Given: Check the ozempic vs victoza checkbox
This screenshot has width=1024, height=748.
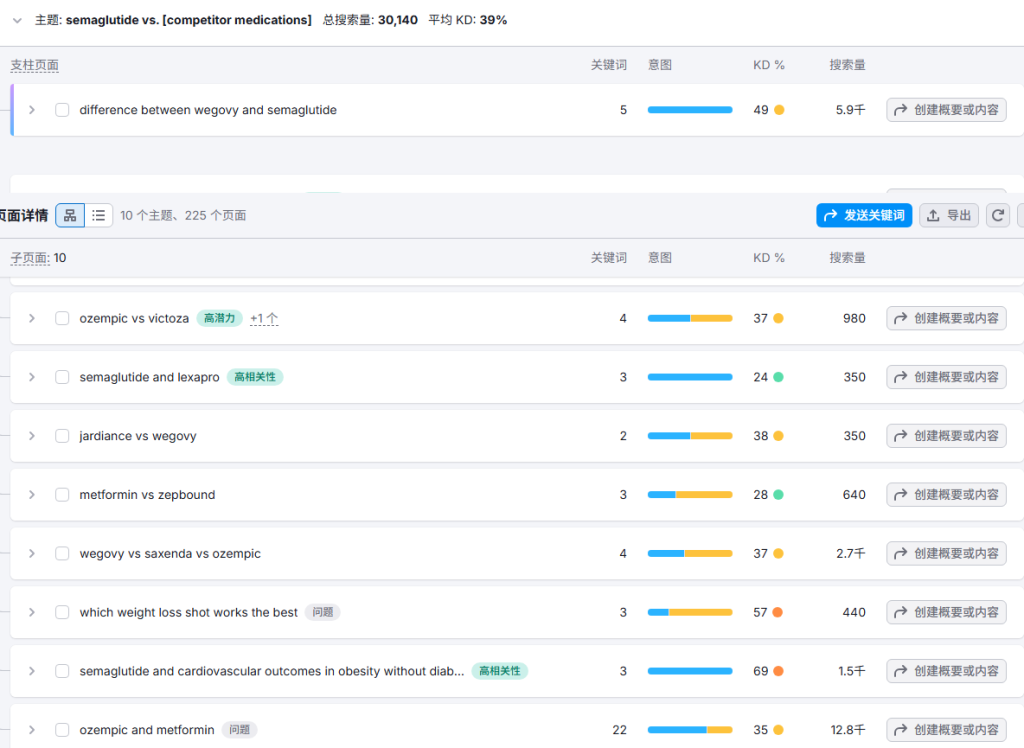Looking at the screenshot, I should [x=62, y=318].
